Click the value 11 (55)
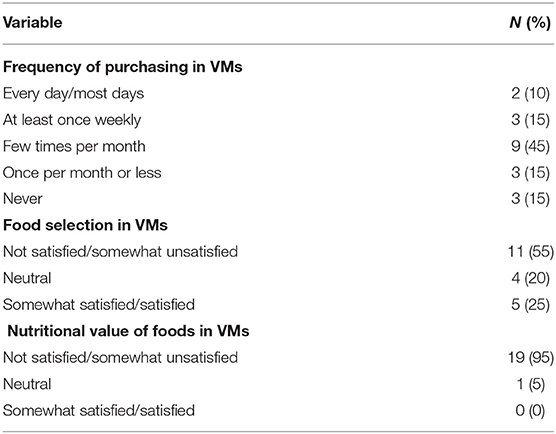This screenshot has height=434, width=556. click(x=531, y=252)
